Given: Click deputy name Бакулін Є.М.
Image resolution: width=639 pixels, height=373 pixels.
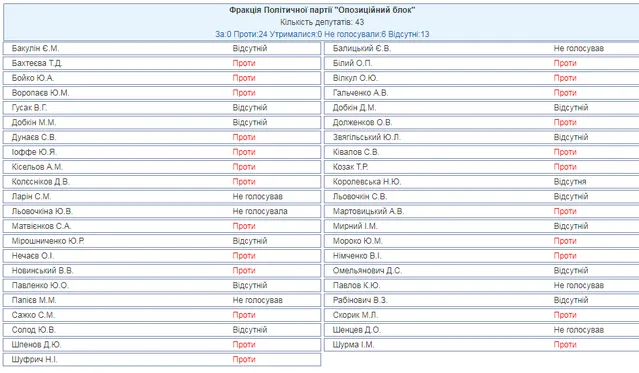Looking at the screenshot, I should (x=35, y=49).
